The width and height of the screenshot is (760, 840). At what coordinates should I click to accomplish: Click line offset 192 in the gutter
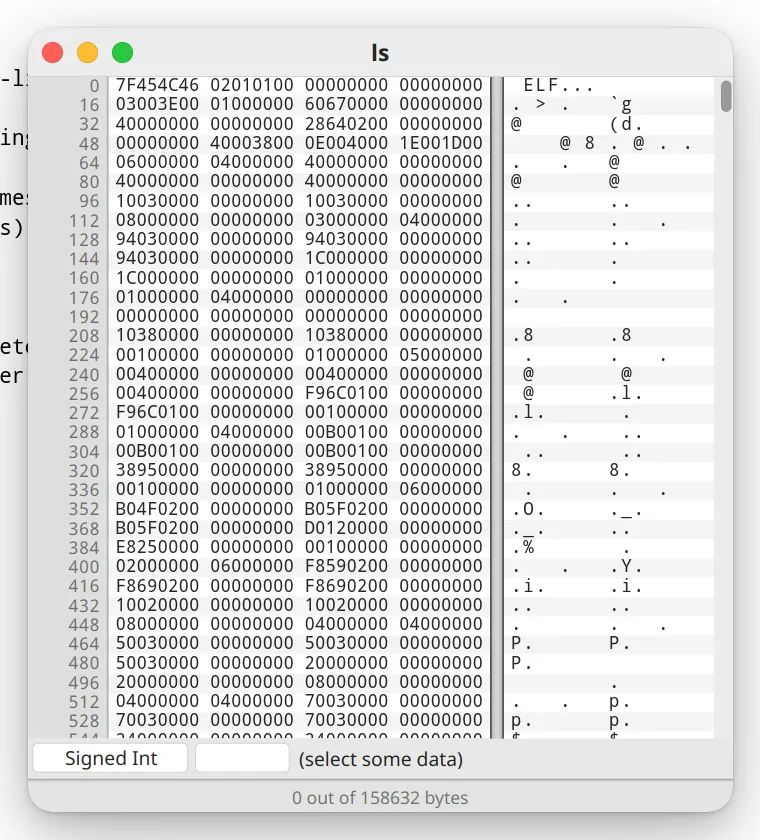[84, 317]
